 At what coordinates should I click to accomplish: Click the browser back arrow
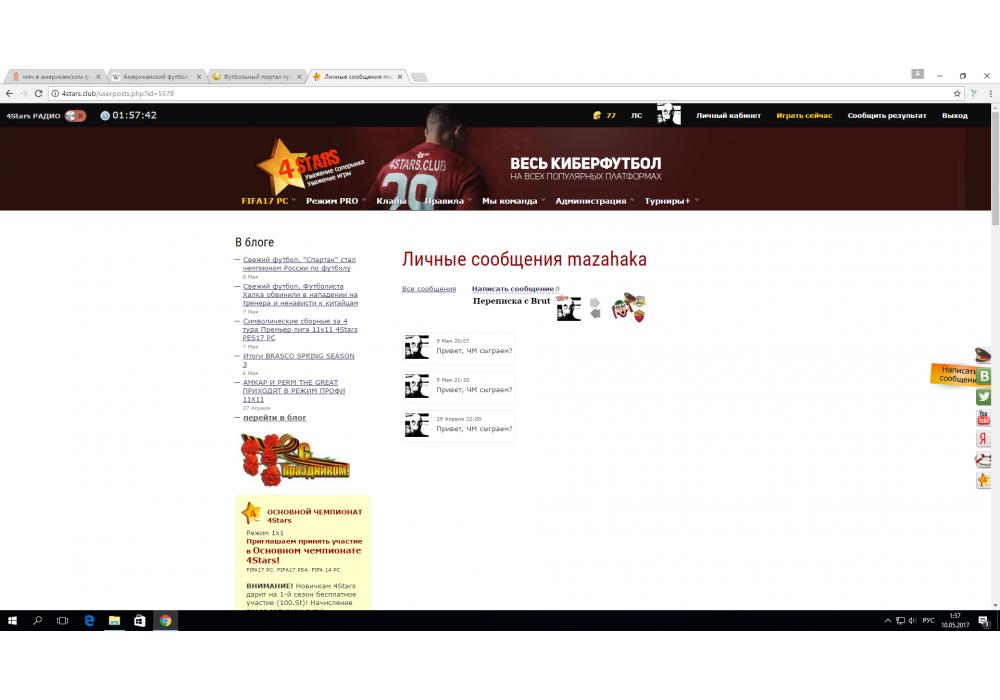[9, 93]
